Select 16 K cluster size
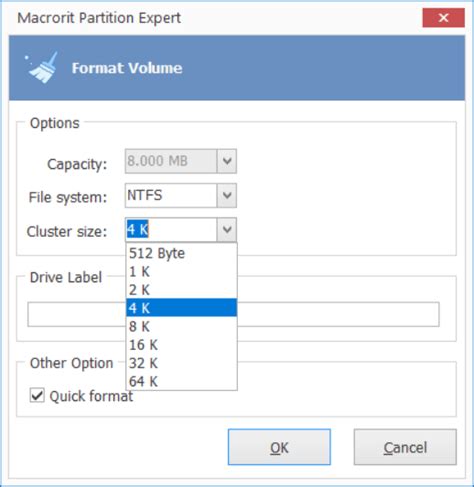This screenshot has width=474, height=487. click(181, 345)
